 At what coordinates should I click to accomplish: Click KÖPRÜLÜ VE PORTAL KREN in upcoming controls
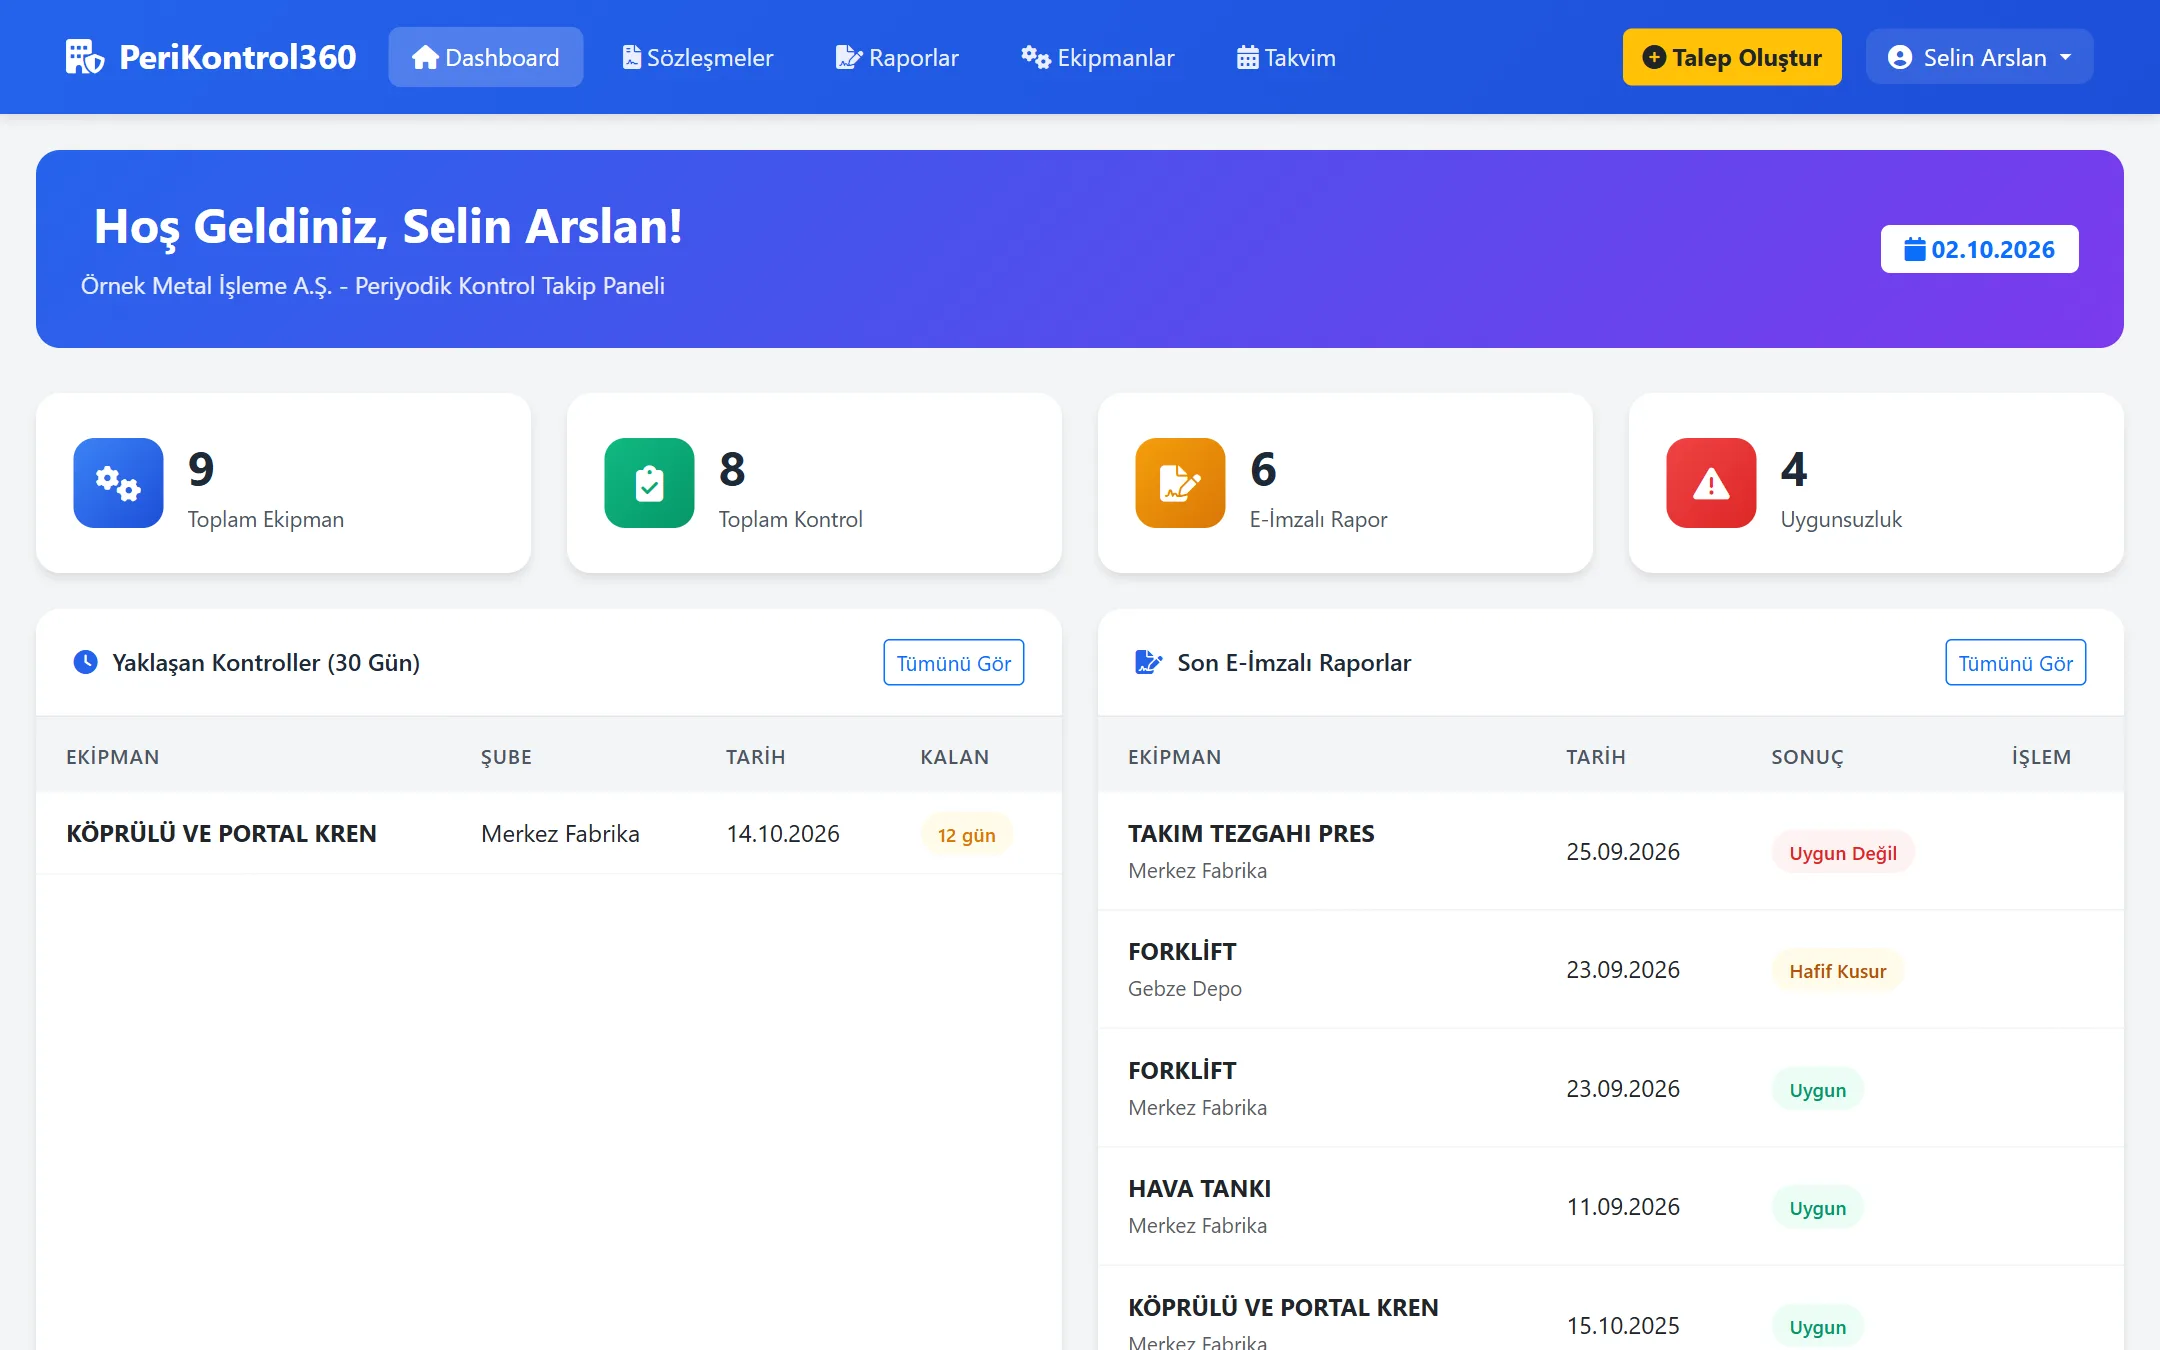click(x=221, y=833)
